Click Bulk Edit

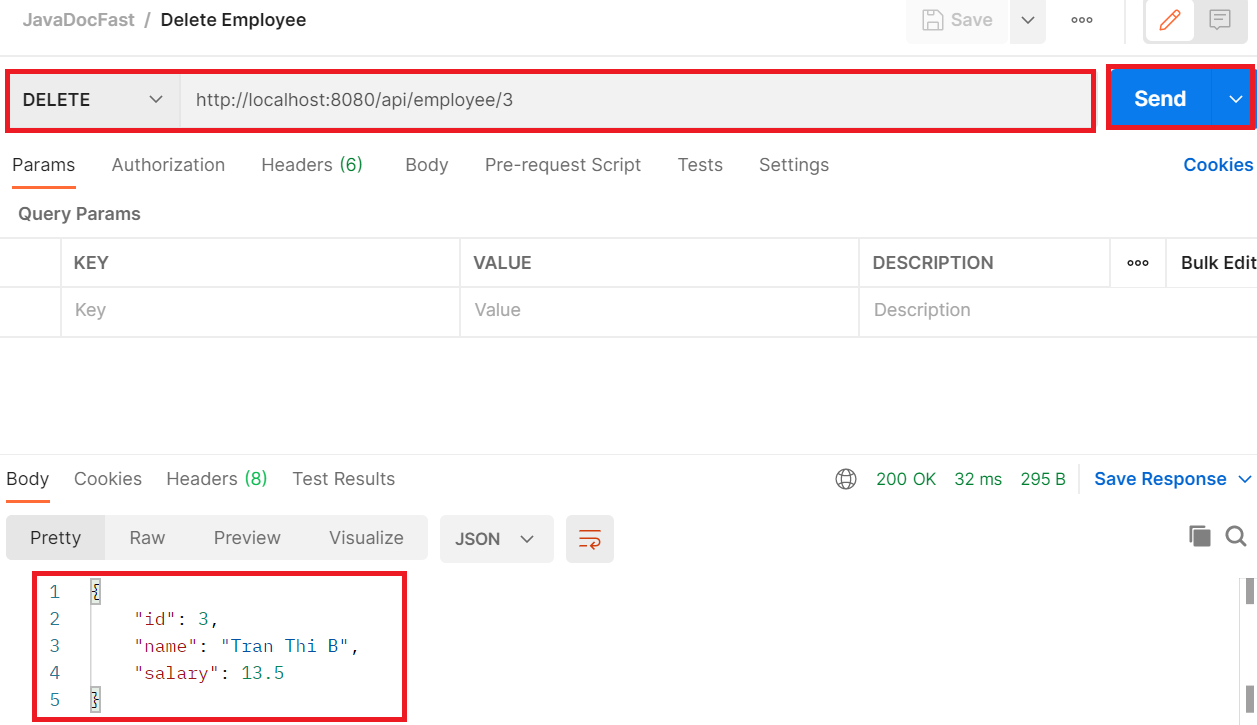click(x=1218, y=263)
